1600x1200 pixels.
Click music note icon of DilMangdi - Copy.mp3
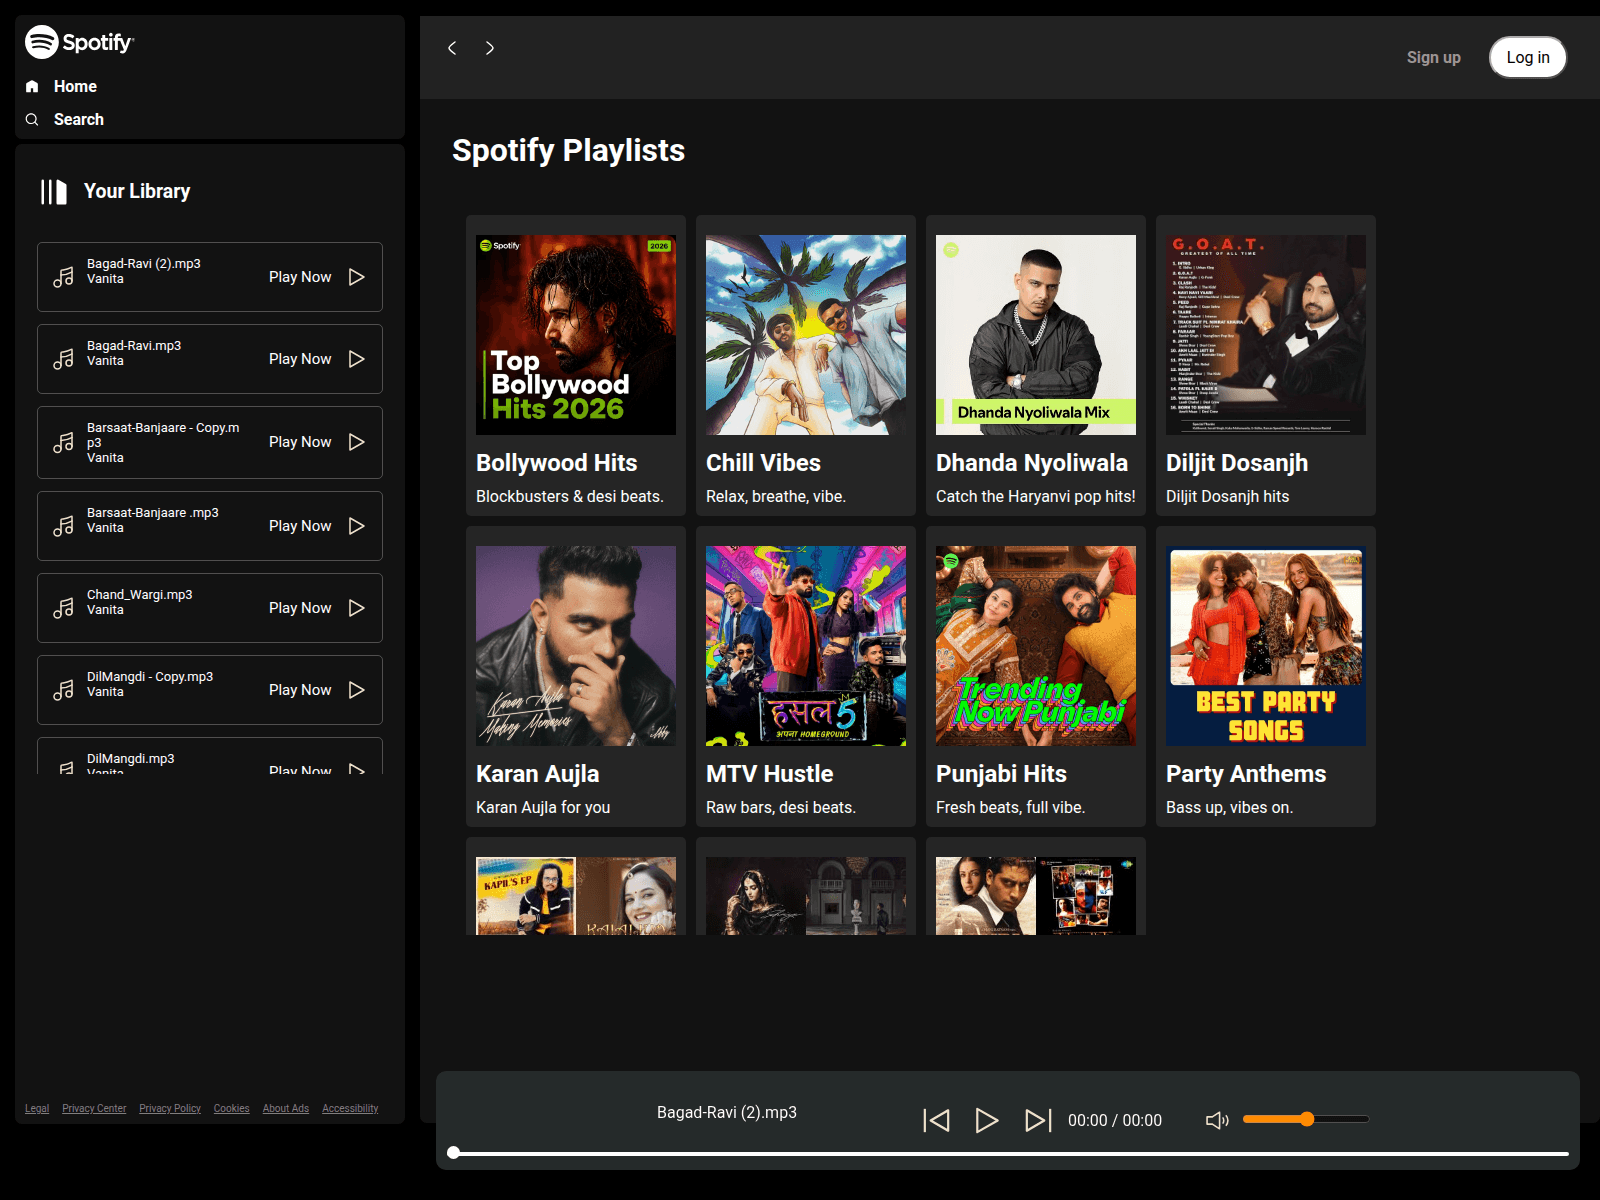[64, 690]
